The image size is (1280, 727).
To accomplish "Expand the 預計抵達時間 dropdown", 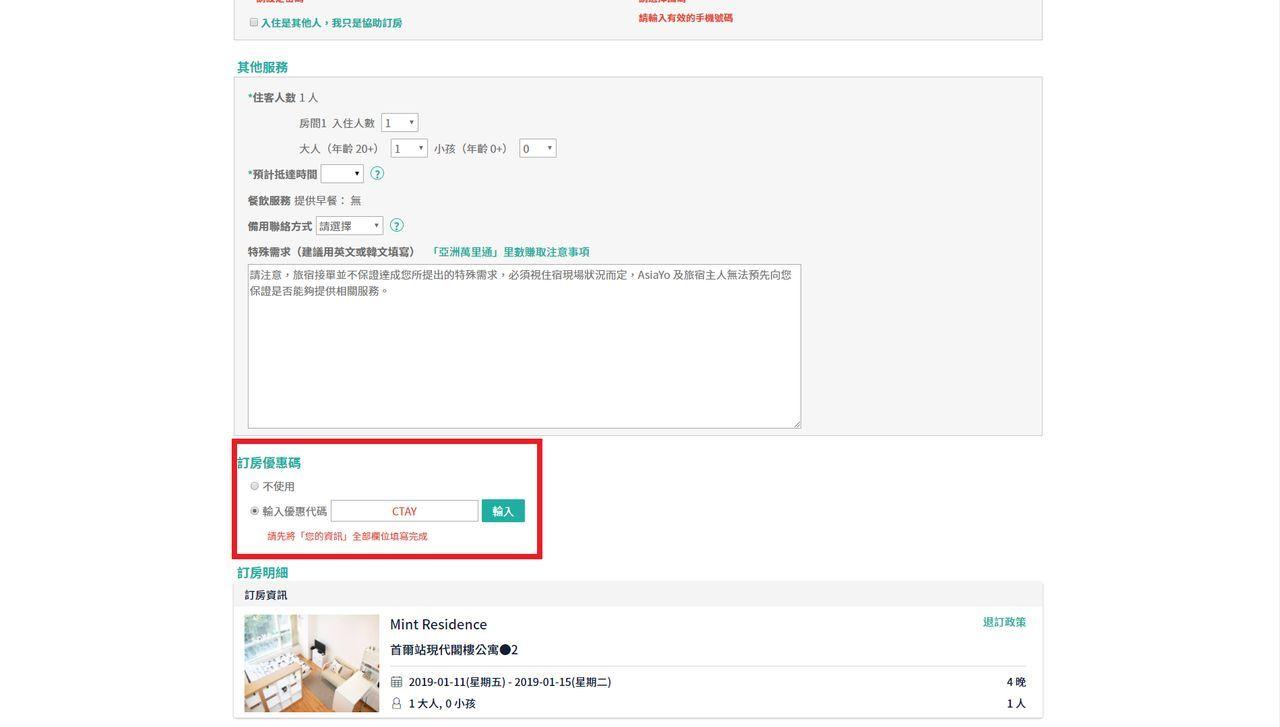I will point(342,174).
